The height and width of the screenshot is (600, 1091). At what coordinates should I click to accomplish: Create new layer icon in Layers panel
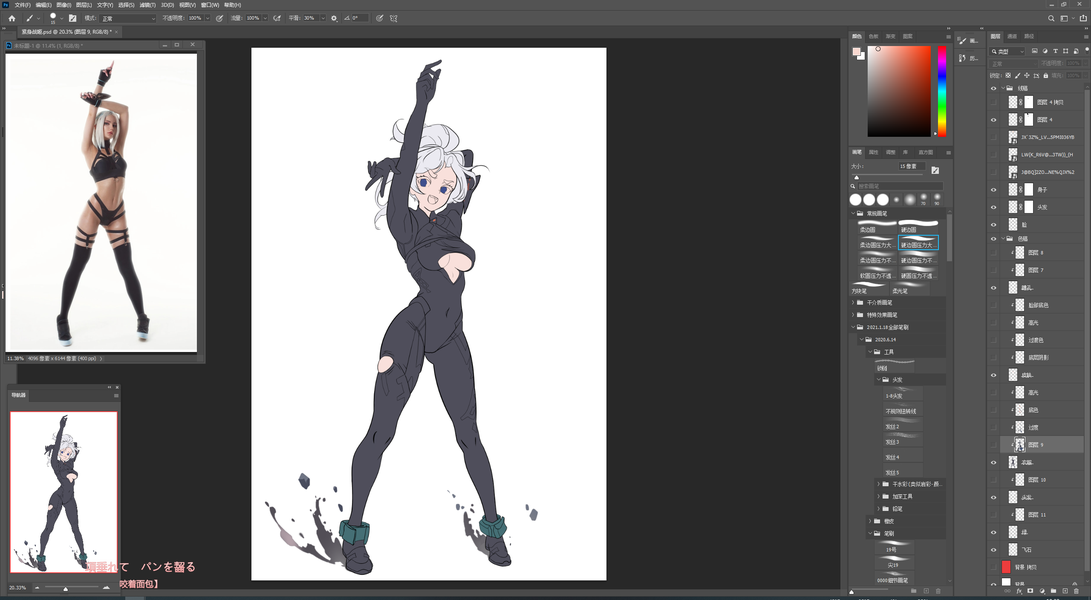click(1064, 591)
